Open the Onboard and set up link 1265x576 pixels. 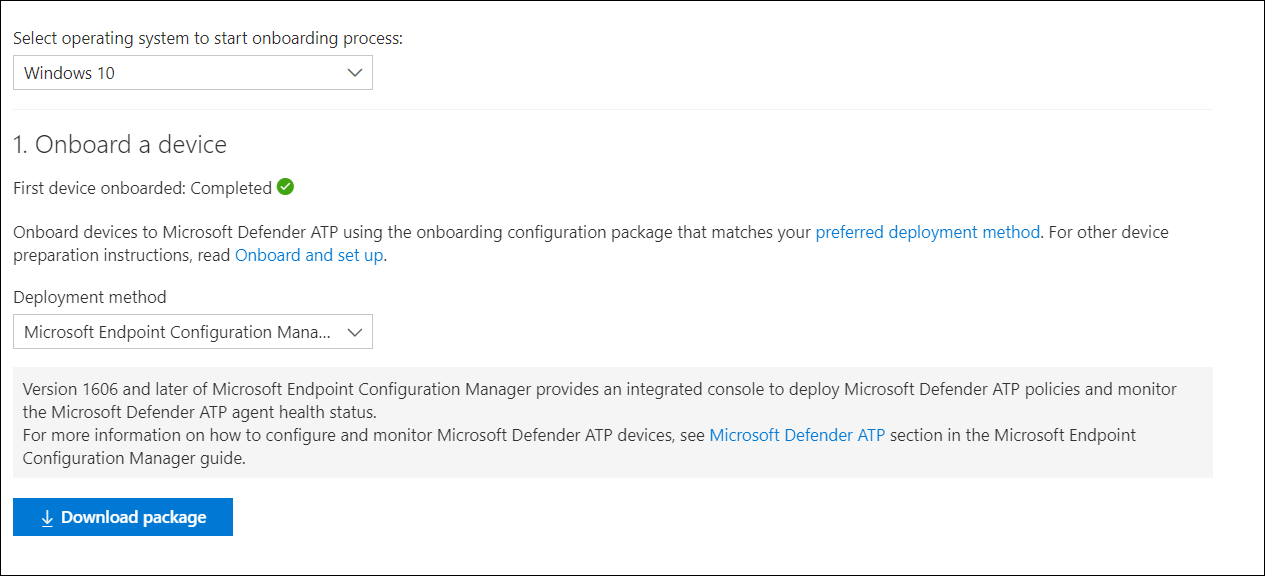coord(308,255)
